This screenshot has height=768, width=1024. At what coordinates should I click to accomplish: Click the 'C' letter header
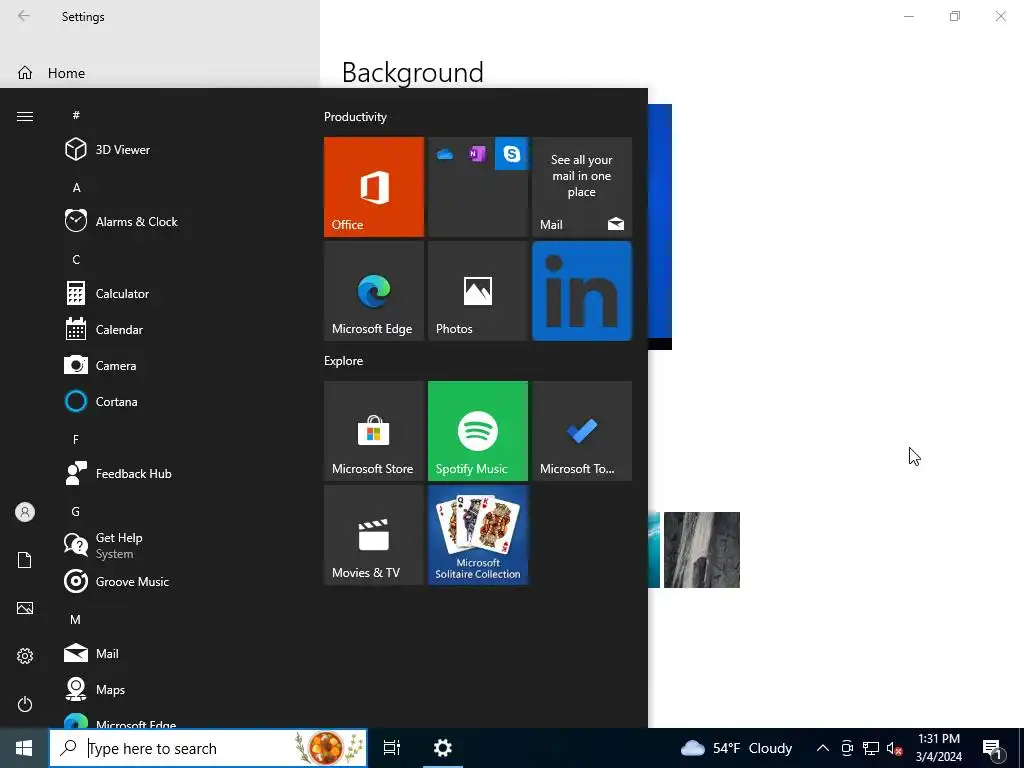pos(76,259)
